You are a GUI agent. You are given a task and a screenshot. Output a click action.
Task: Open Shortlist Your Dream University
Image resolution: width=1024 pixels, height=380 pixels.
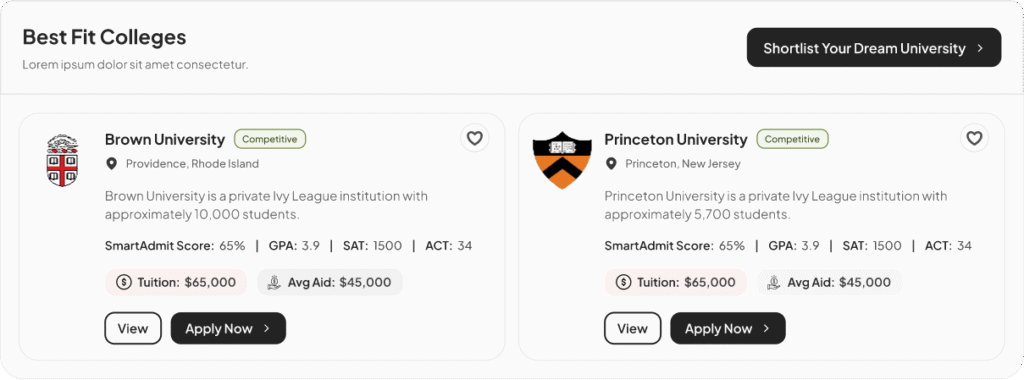click(x=874, y=48)
